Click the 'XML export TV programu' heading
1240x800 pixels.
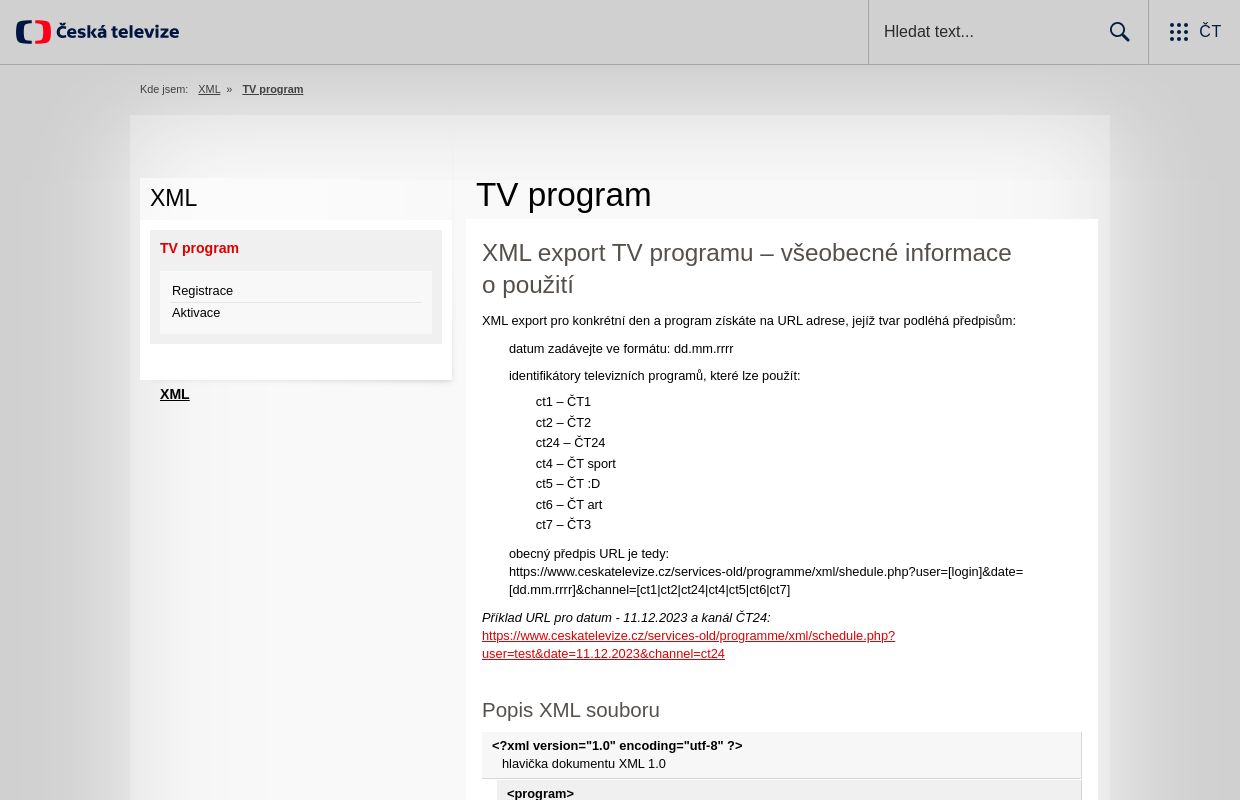point(747,269)
